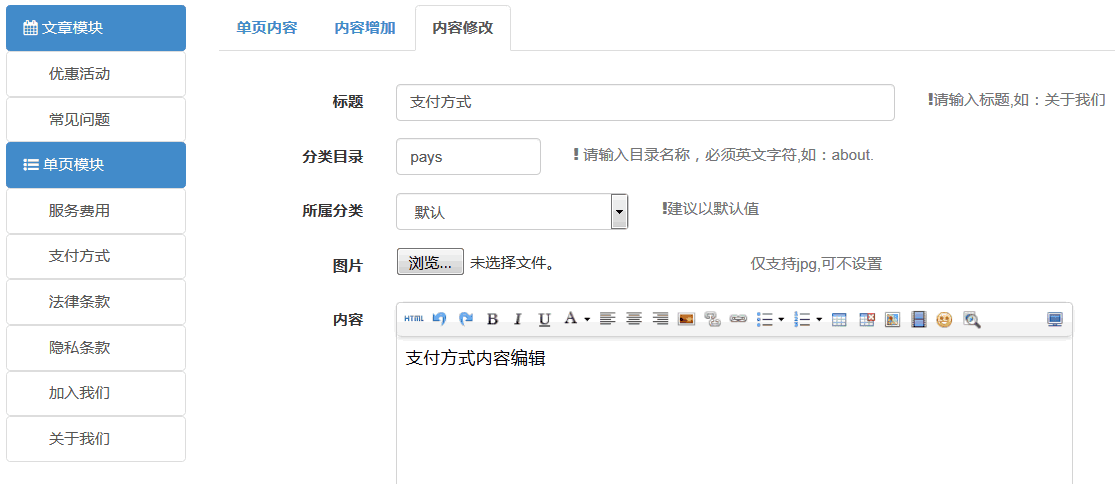Expand the font color dropdown arrow

(587, 319)
